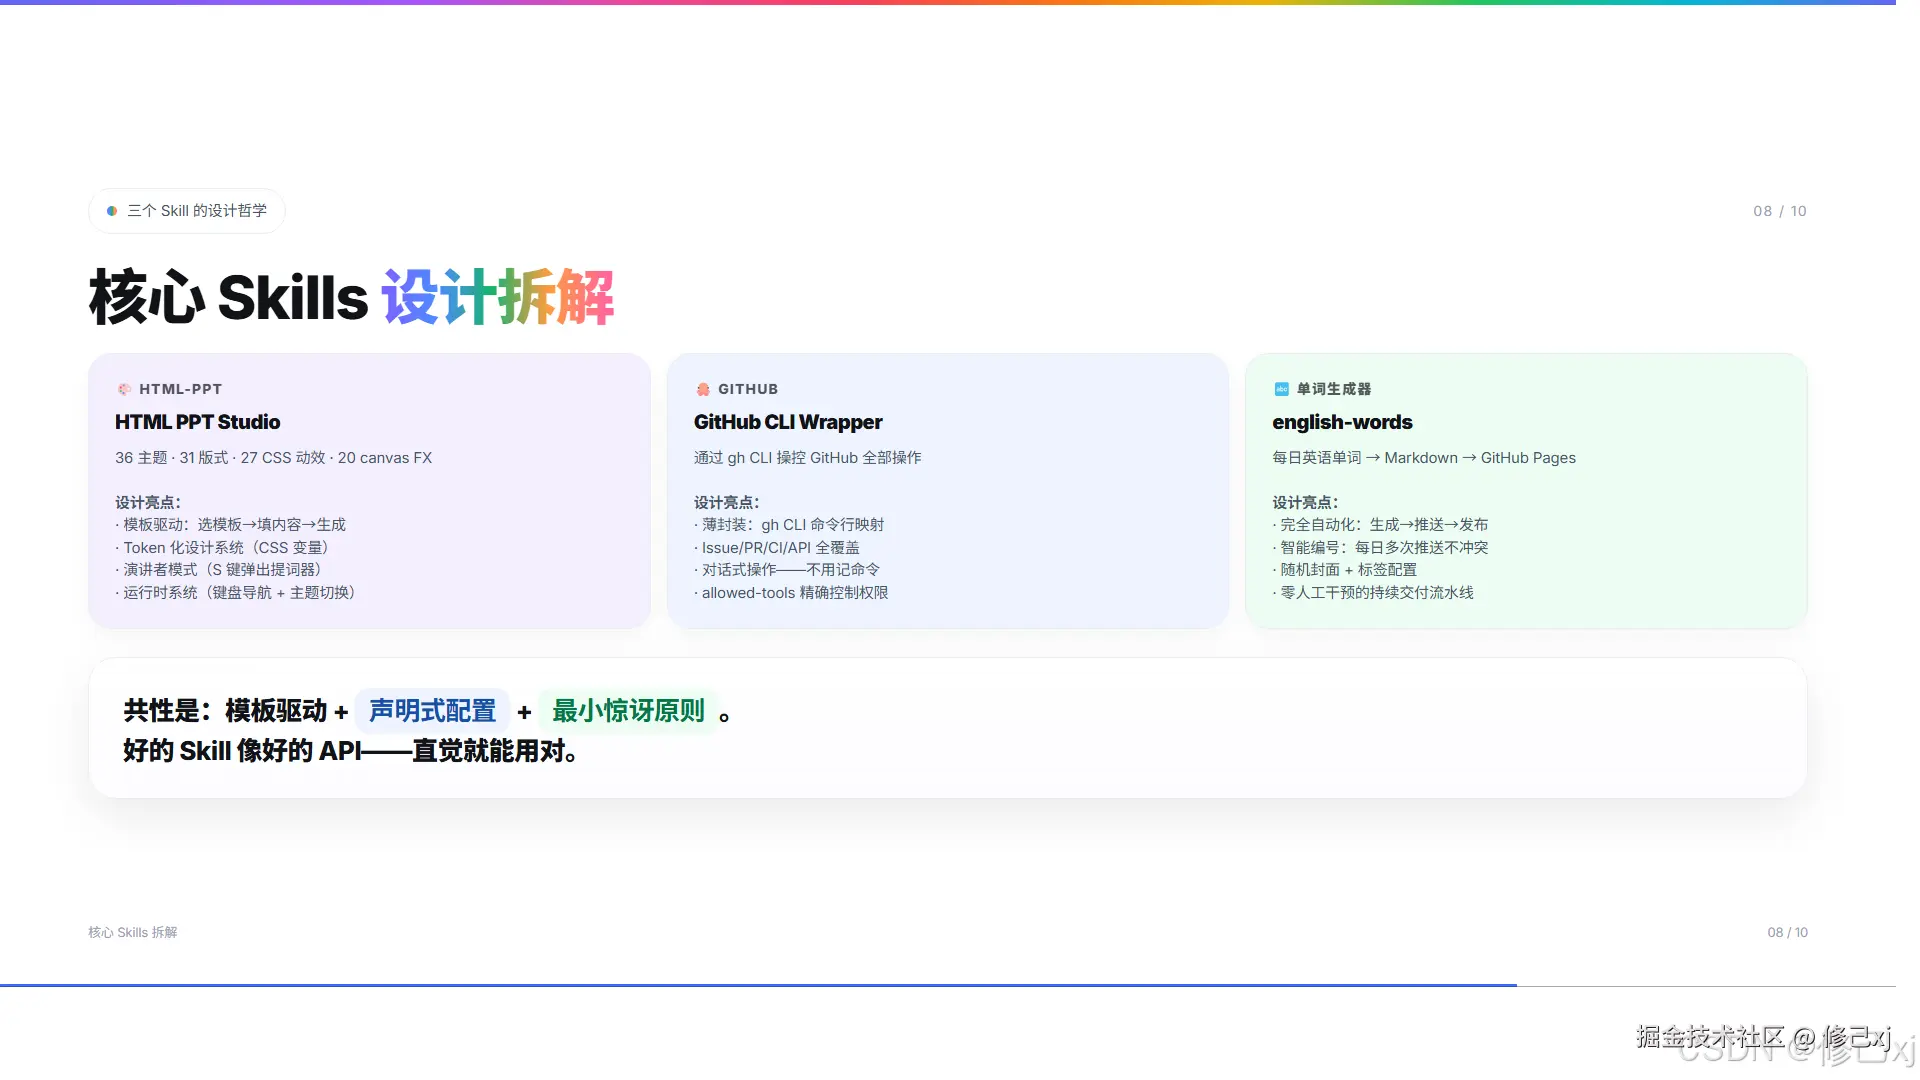Click the bullet 对话式操作——不用记命令

[787, 570]
